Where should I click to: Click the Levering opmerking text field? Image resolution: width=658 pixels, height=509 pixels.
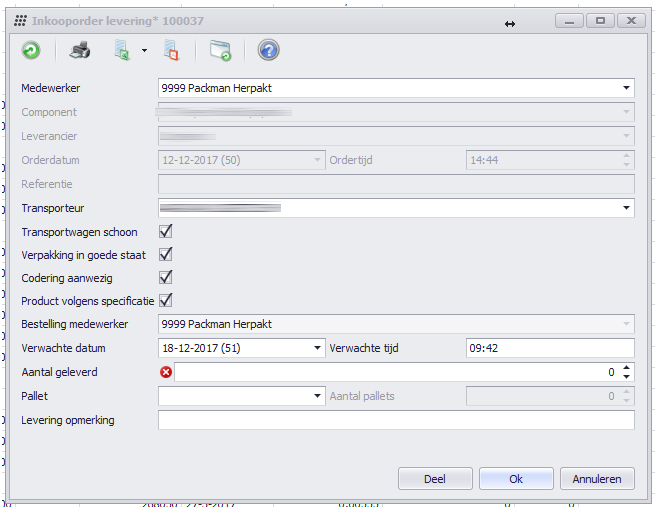[x=396, y=420]
